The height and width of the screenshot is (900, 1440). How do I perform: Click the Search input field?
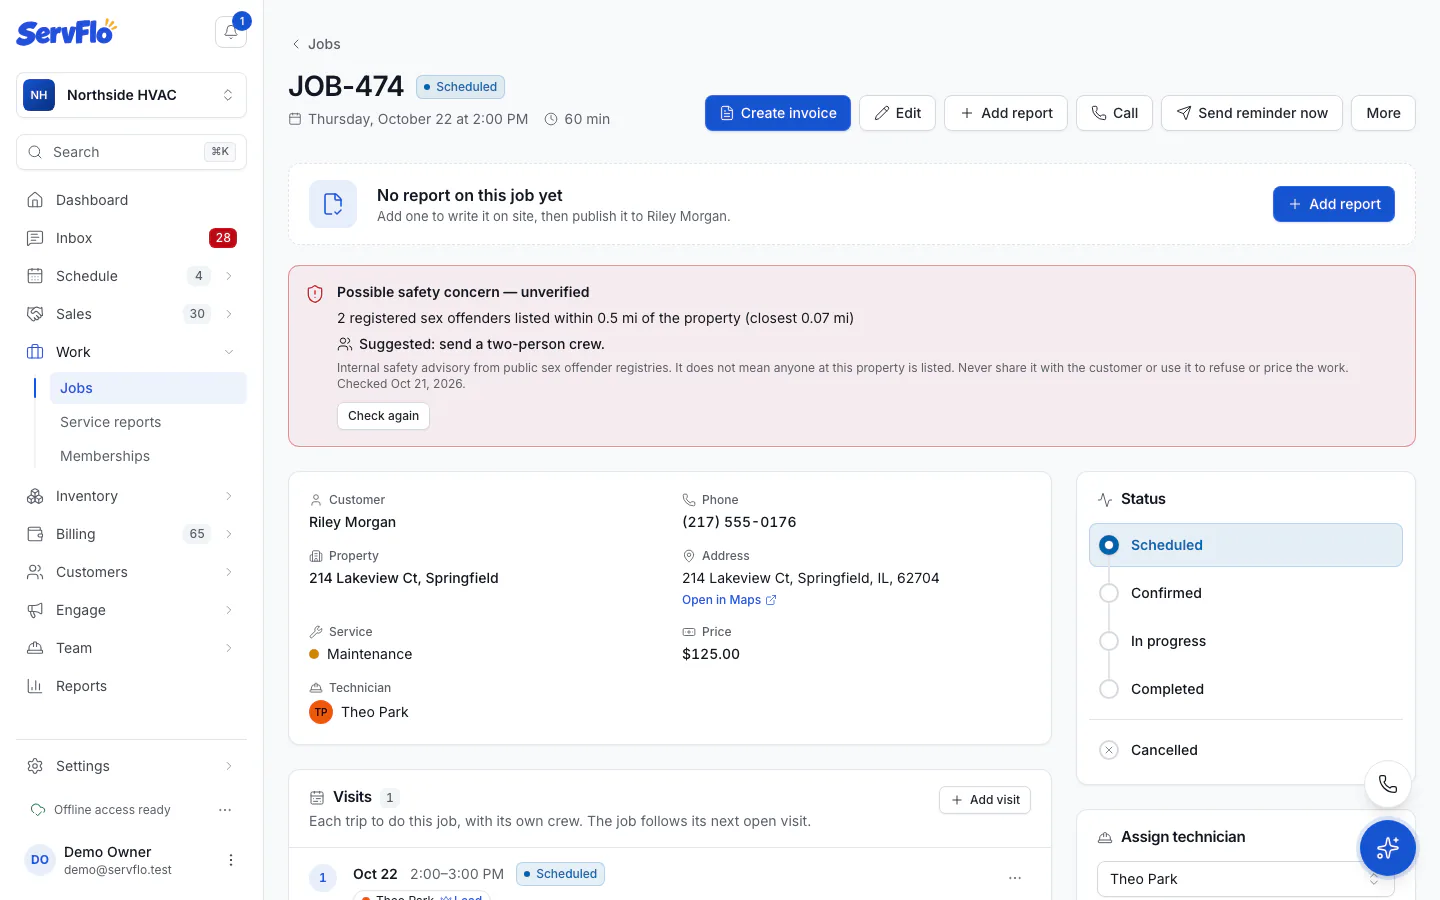(x=131, y=152)
